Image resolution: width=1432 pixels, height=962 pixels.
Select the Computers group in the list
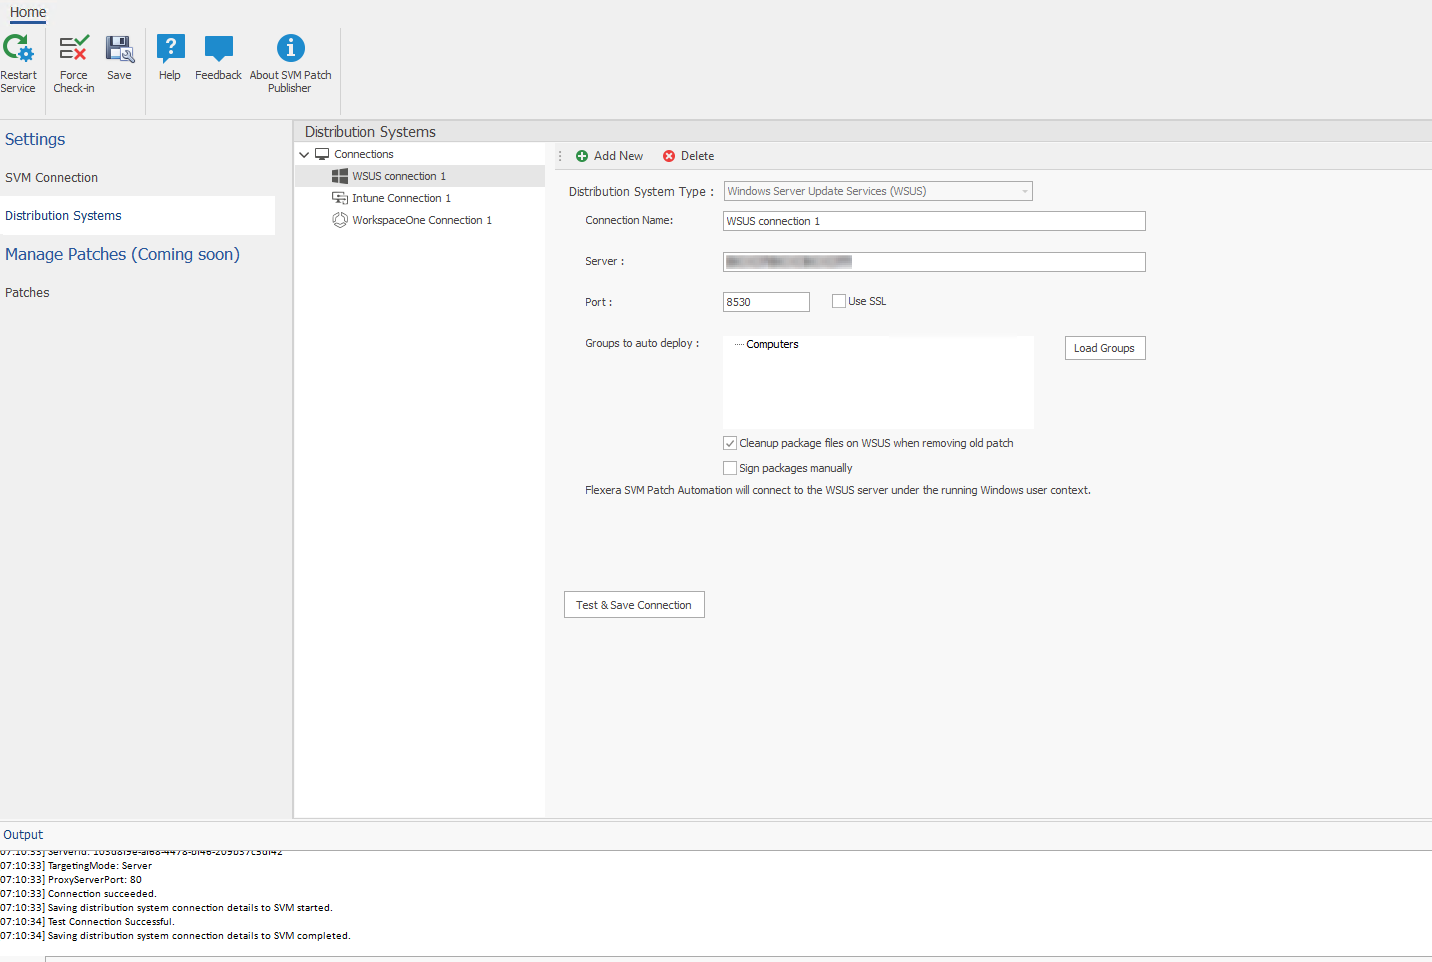(x=772, y=344)
